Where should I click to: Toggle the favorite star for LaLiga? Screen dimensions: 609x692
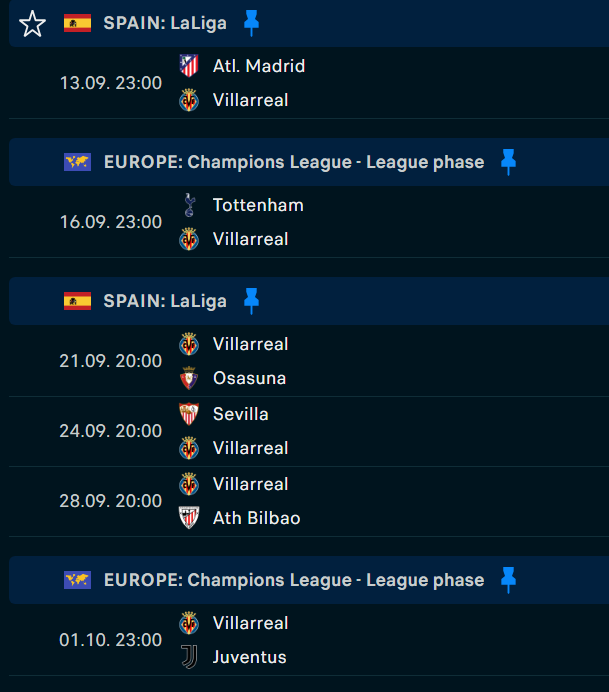click(x=32, y=24)
